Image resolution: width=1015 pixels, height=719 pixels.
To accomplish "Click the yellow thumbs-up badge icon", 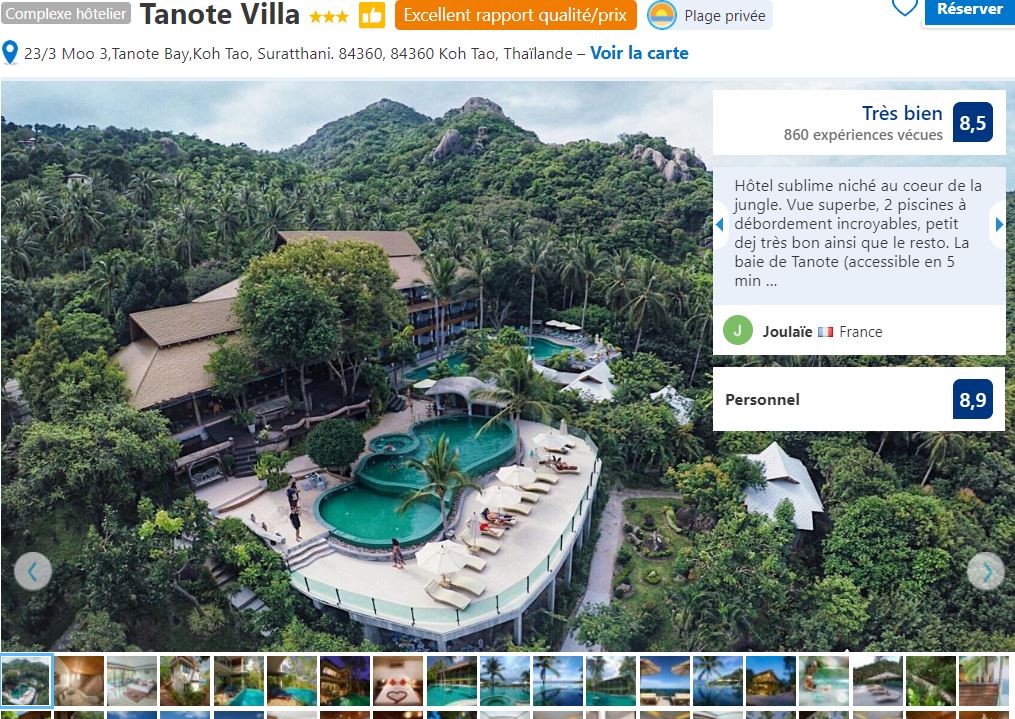I will click(x=372, y=16).
